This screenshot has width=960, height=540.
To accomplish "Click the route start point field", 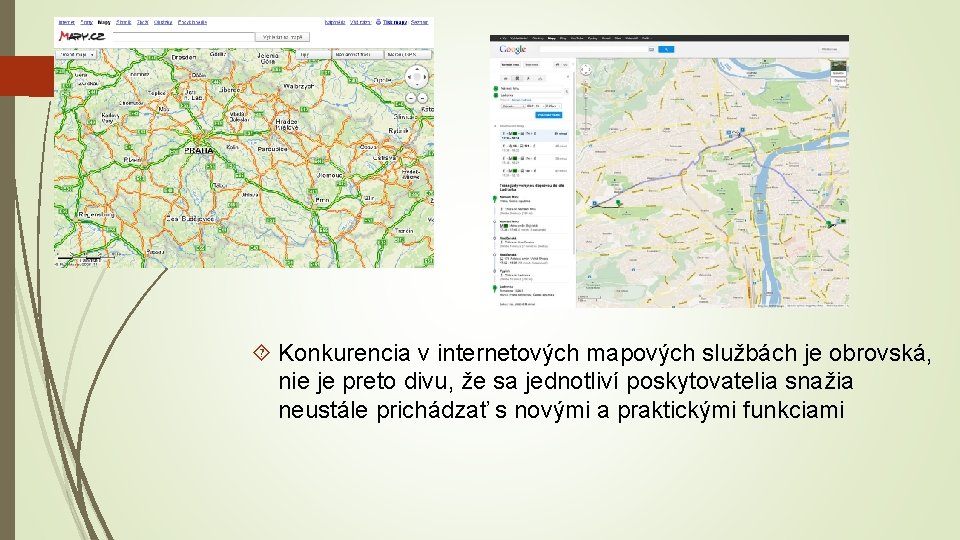I will (531, 89).
